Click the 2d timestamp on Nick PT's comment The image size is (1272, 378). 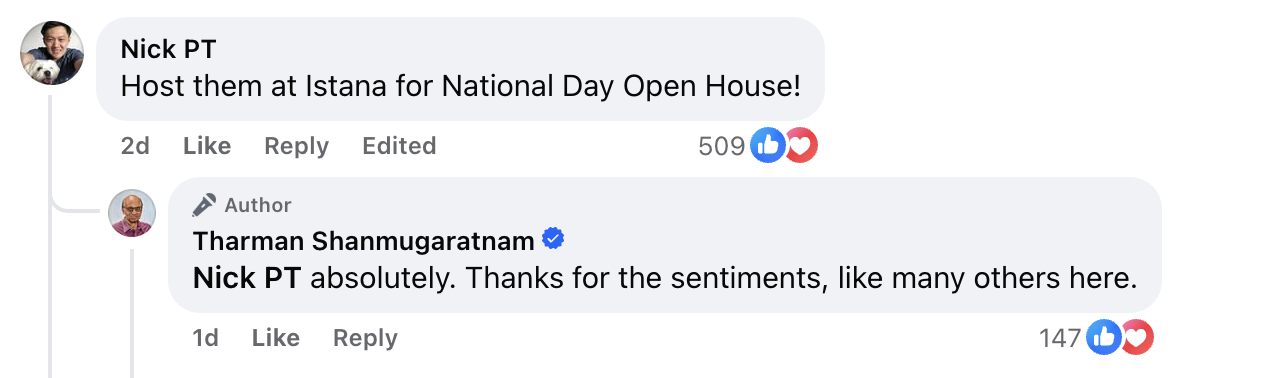tap(135, 146)
